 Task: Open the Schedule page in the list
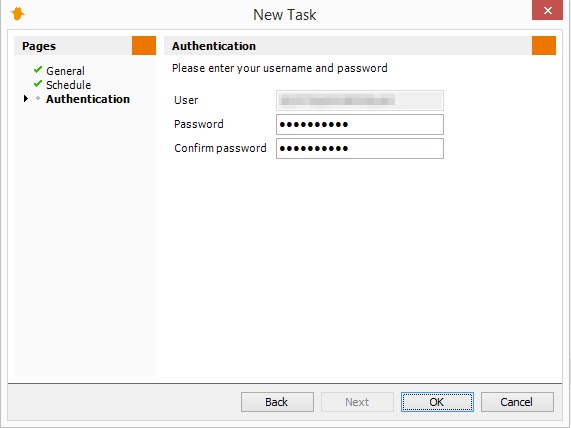coord(68,85)
